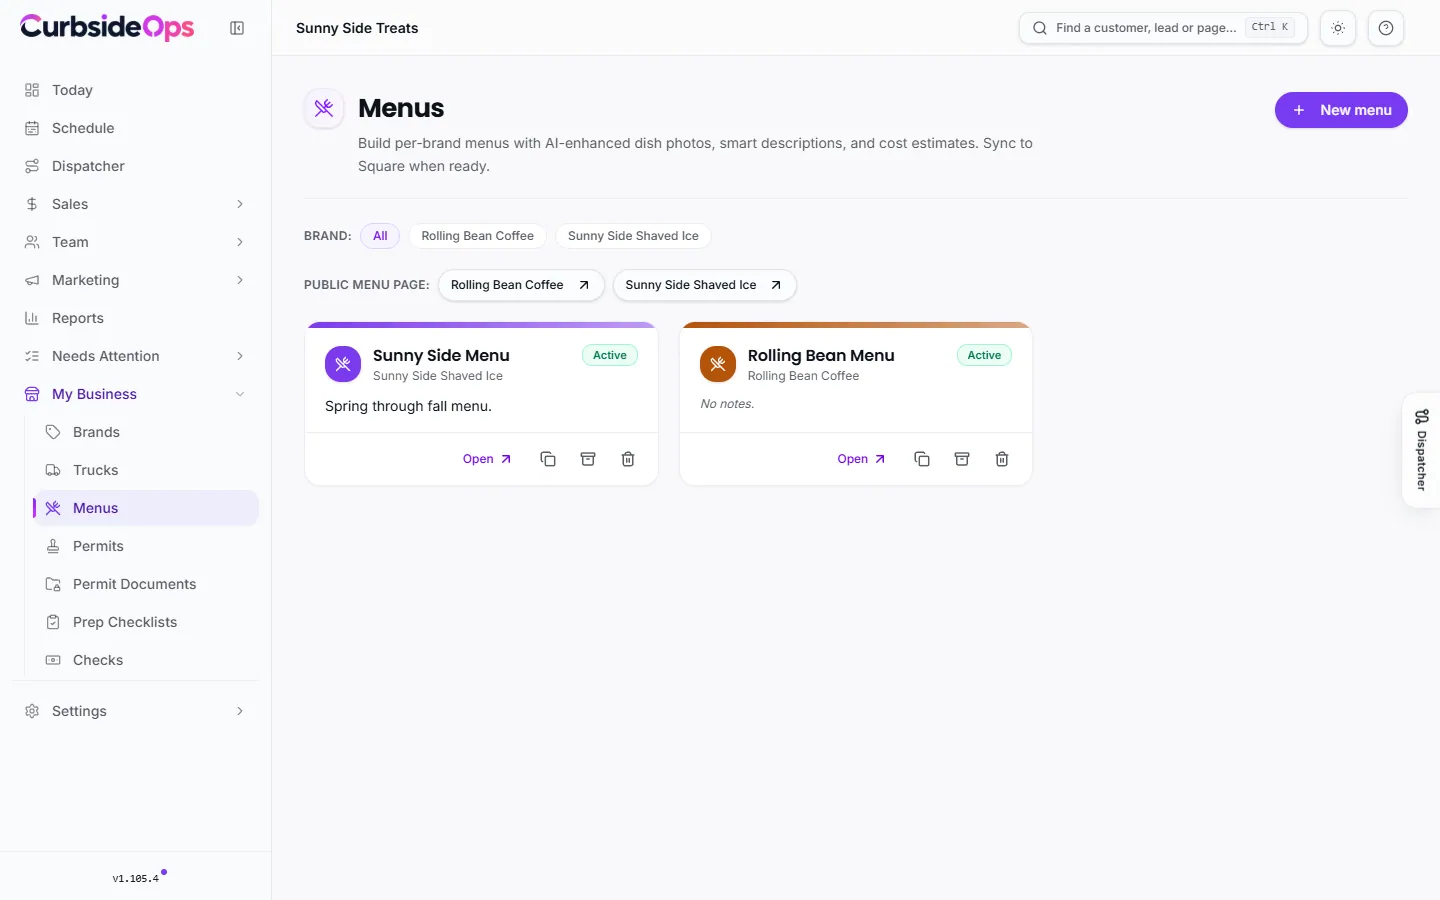Open the Dispatcher side tab
Screen dimensions: 1440x900
[x=1421, y=450]
